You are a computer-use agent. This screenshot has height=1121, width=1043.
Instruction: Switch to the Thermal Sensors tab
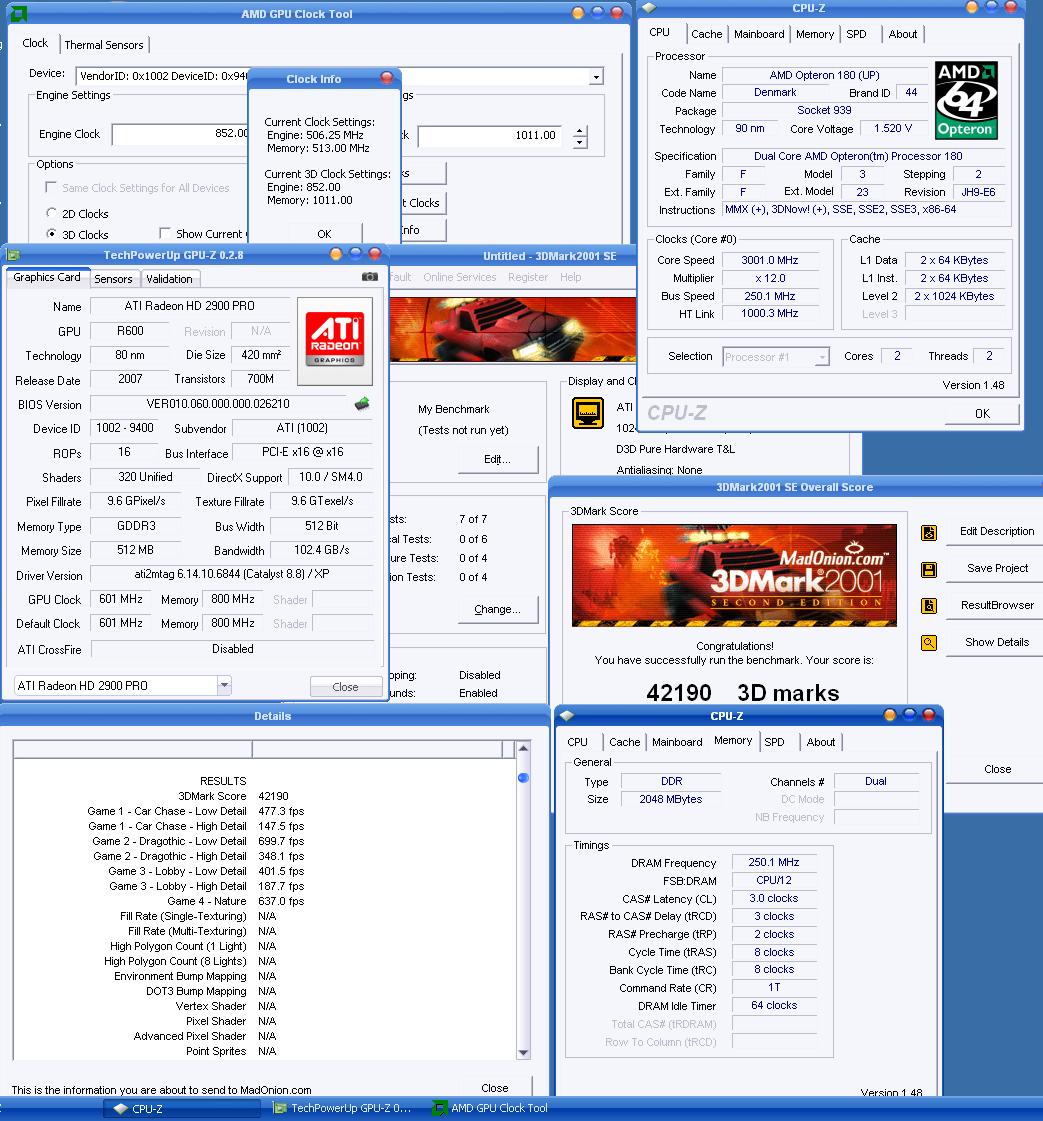click(x=104, y=44)
